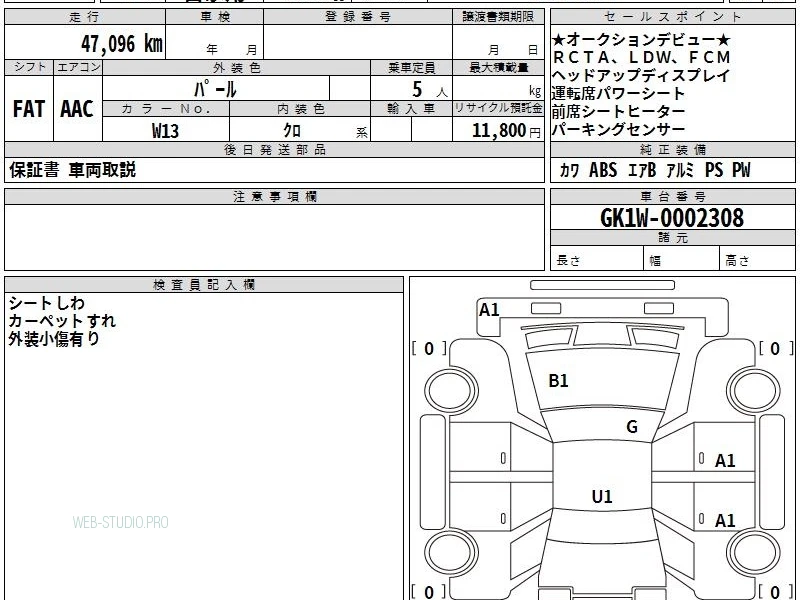The image size is (800, 600).
Task: Click the B1 mark on the hood
Action: (x=558, y=381)
